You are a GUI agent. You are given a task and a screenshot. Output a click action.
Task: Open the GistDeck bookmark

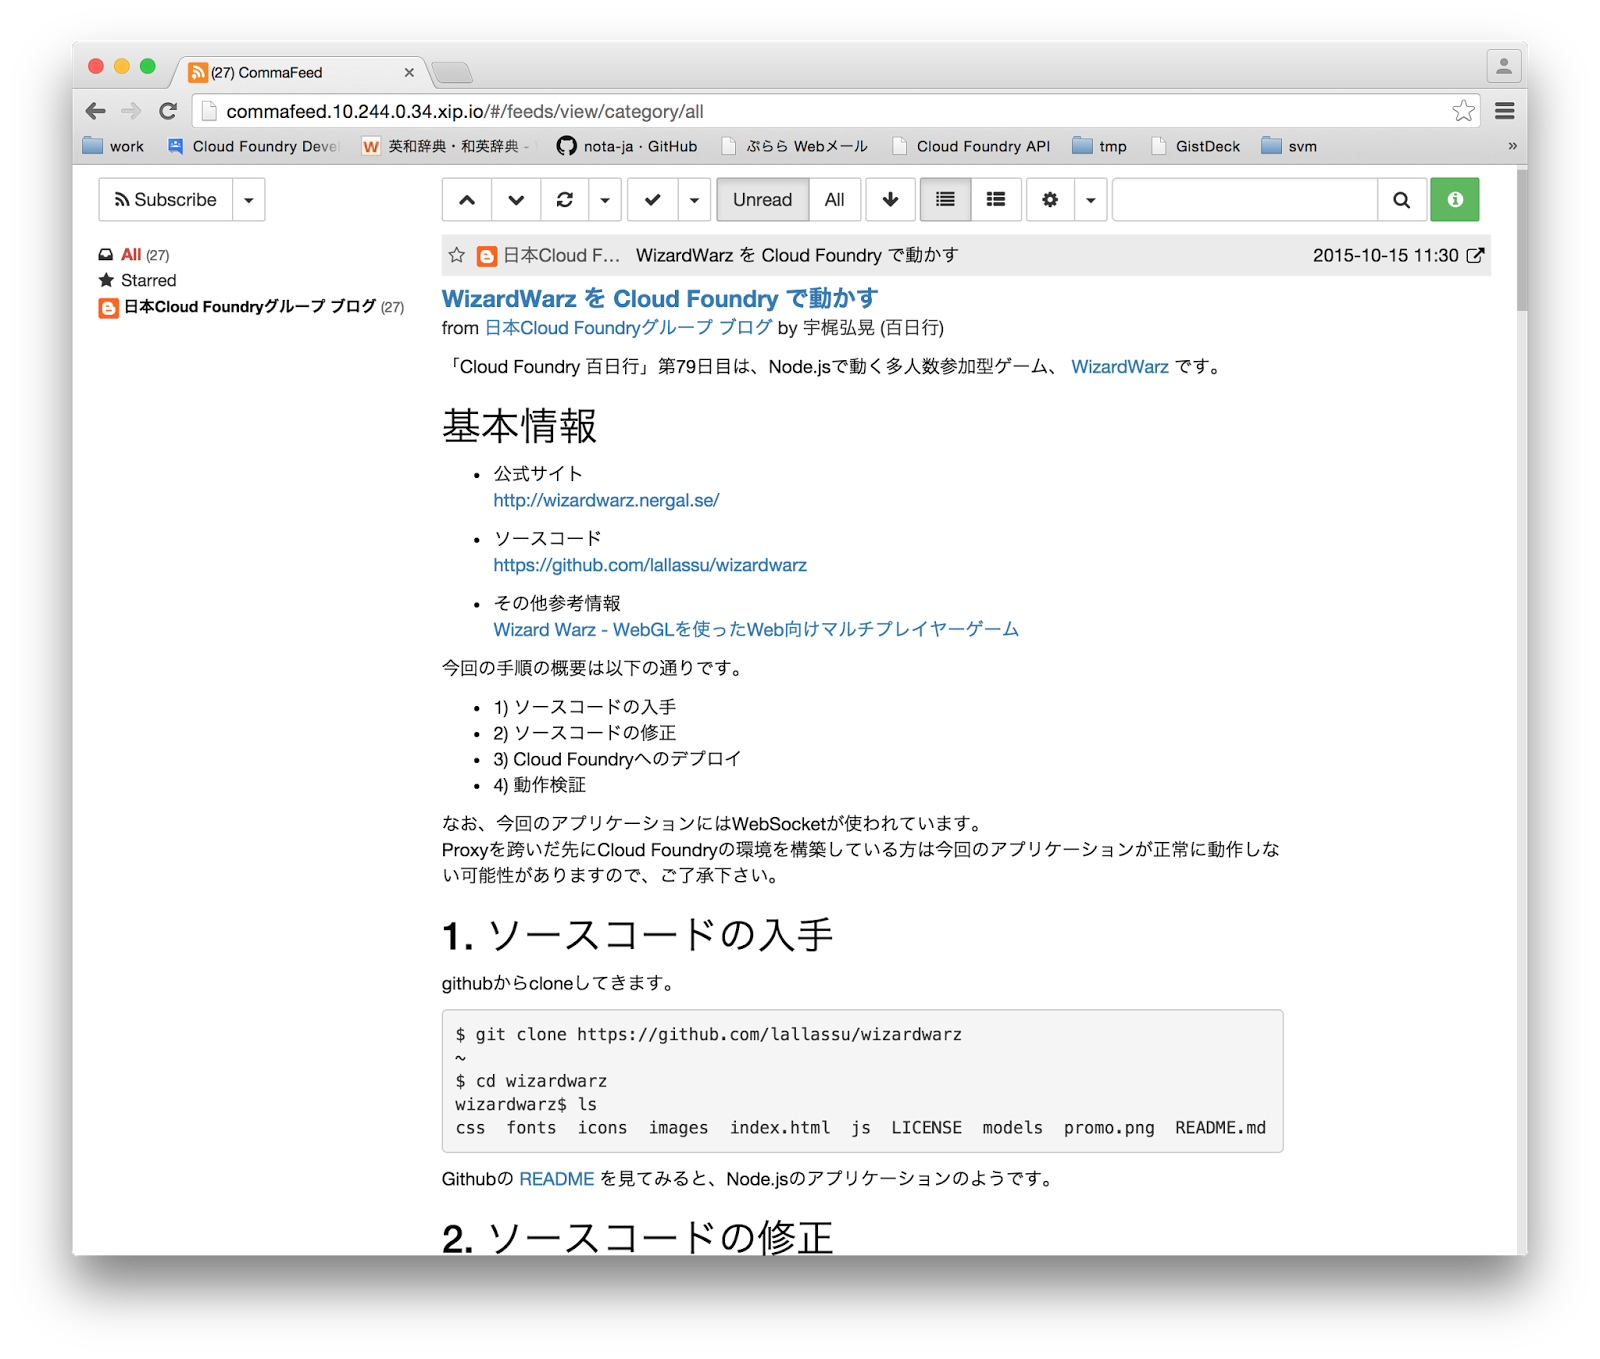[1196, 146]
